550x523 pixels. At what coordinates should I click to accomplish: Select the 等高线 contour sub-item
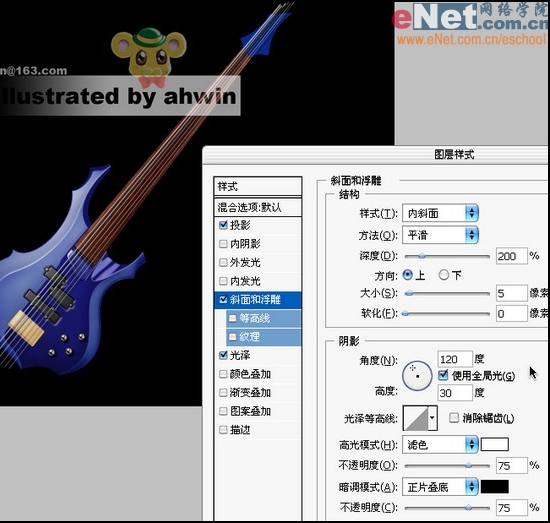coord(263,319)
